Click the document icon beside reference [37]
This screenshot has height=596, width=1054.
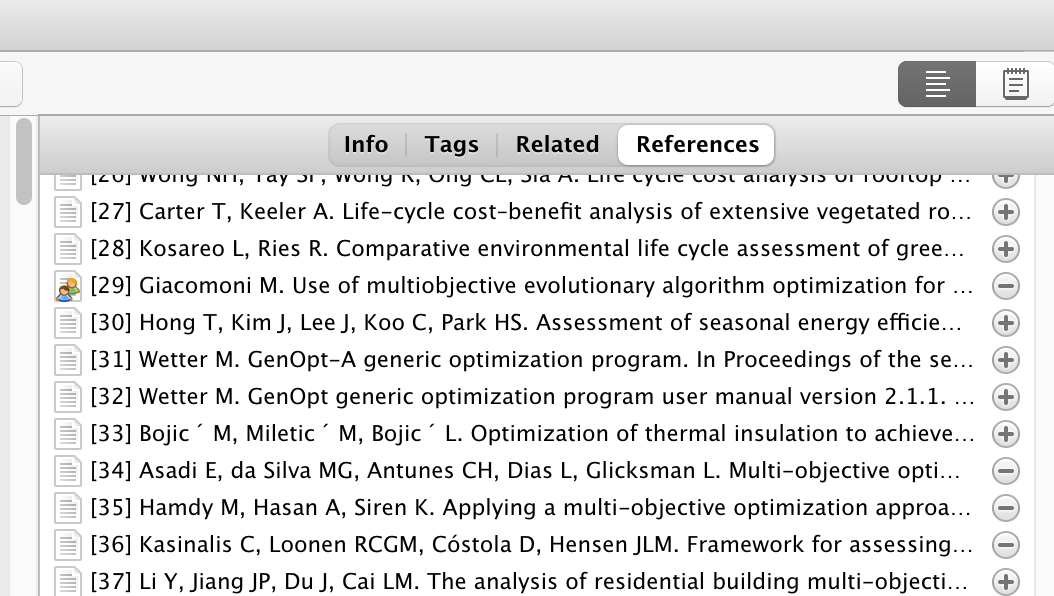point(68,582)
